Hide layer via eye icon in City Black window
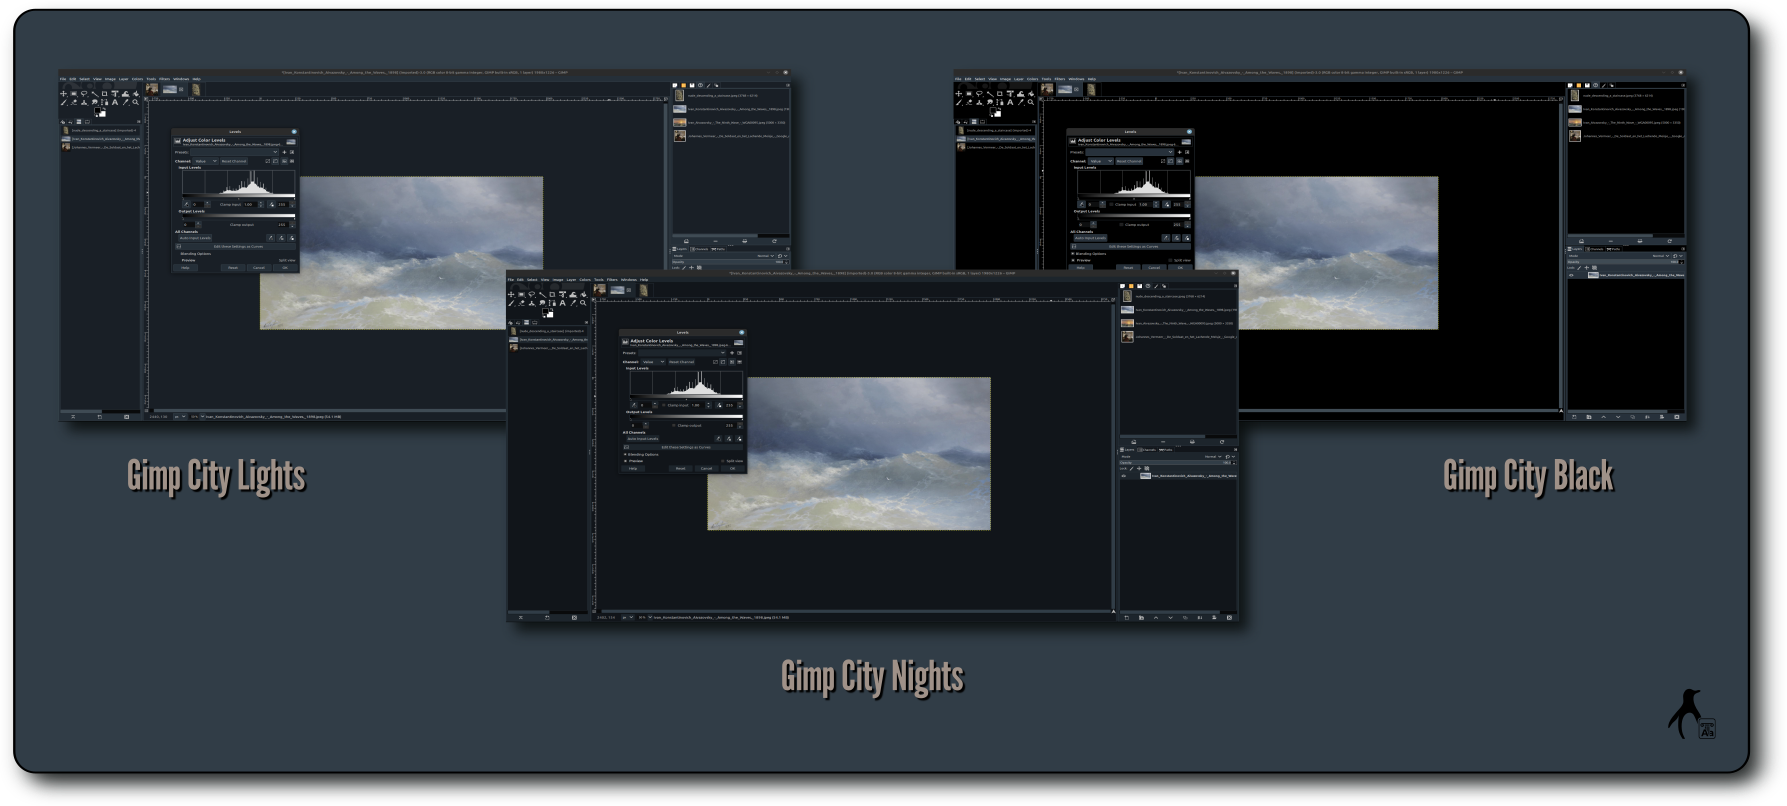1787x806 pixels. pyautogui.click(x=1571, y=275)
